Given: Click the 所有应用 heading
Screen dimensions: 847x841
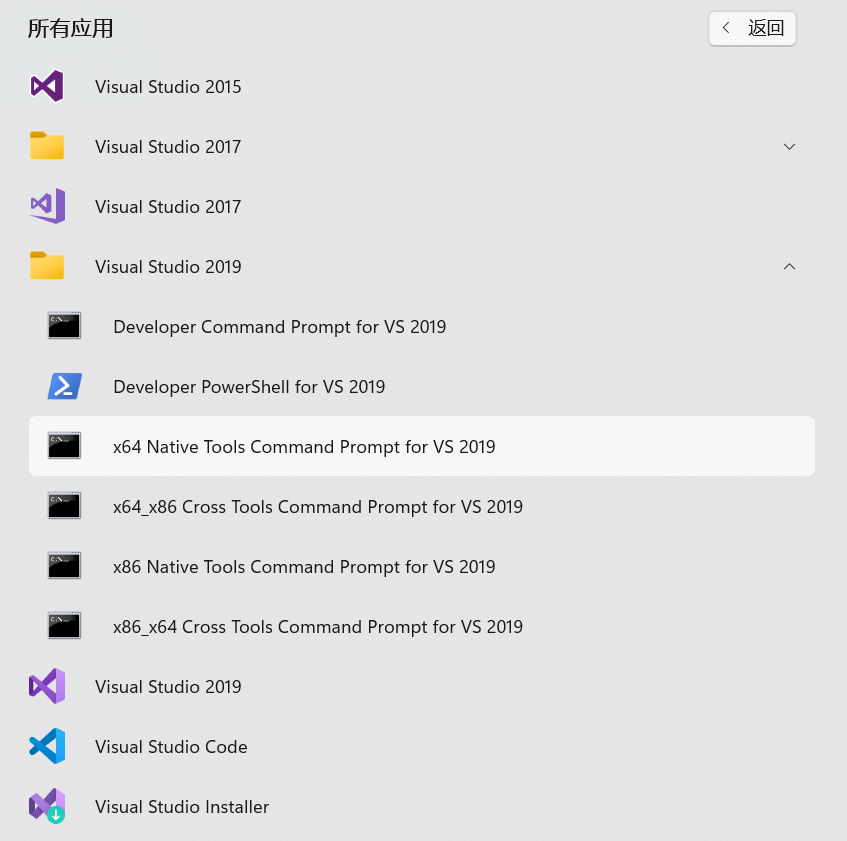Looking at the screenshot, I should point(70,29).
